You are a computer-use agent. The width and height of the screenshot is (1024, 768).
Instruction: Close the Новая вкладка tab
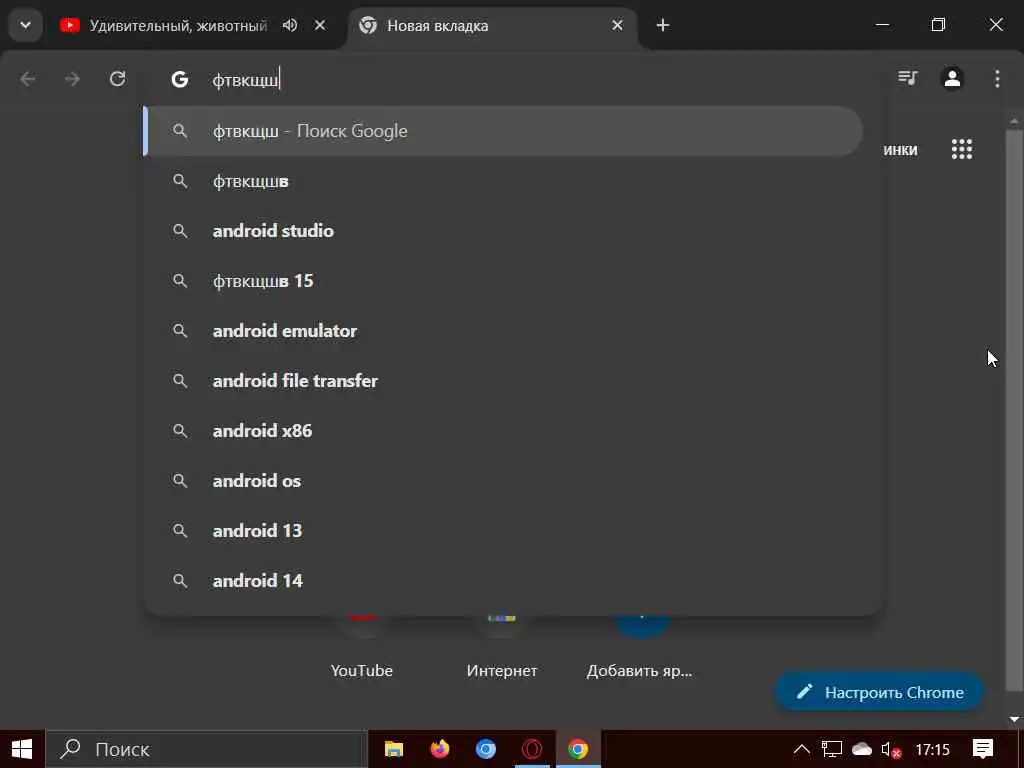coord(617,25)
